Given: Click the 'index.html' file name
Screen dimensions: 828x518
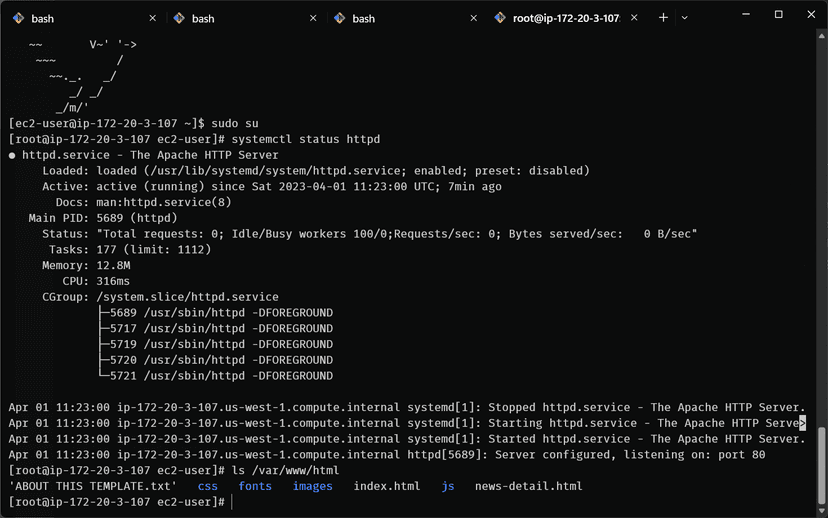Looking at the screenshot, I should coord(387,486).
